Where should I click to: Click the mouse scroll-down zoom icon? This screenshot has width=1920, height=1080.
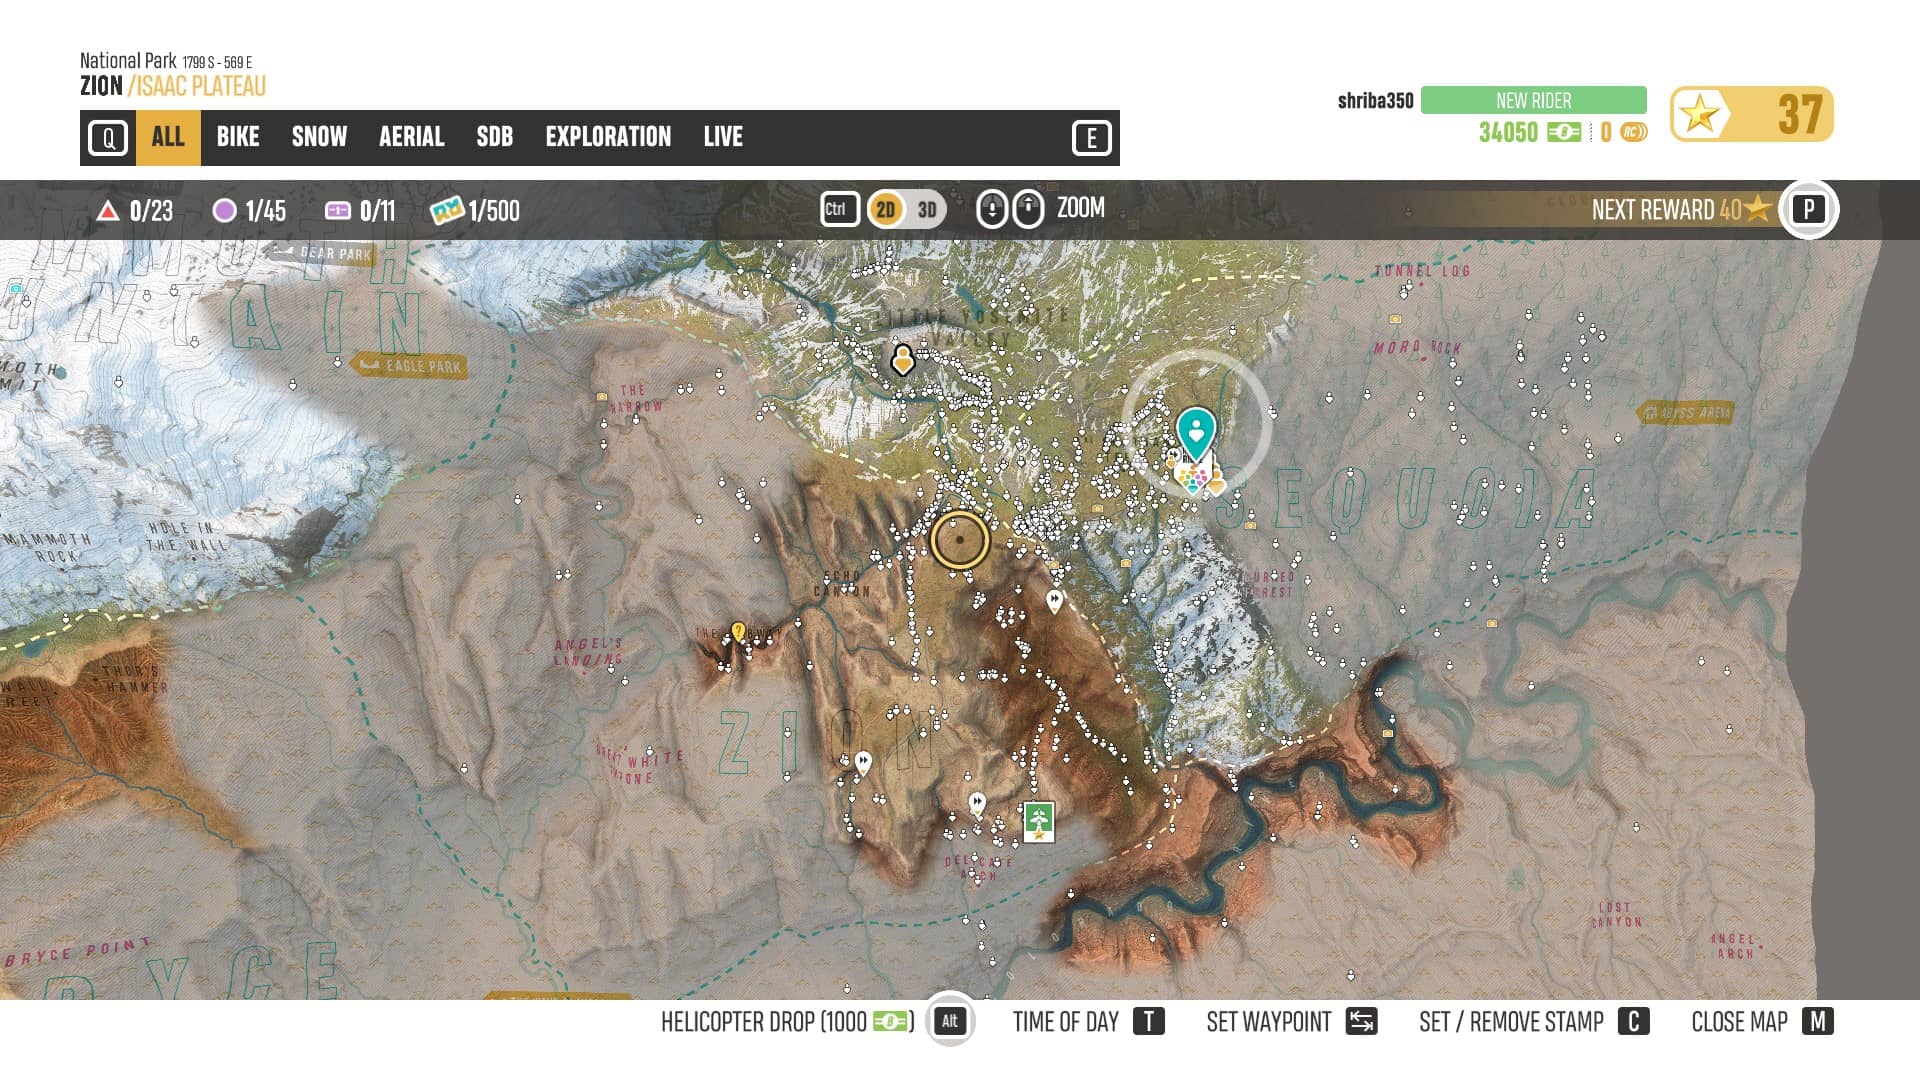pos(991,209)
